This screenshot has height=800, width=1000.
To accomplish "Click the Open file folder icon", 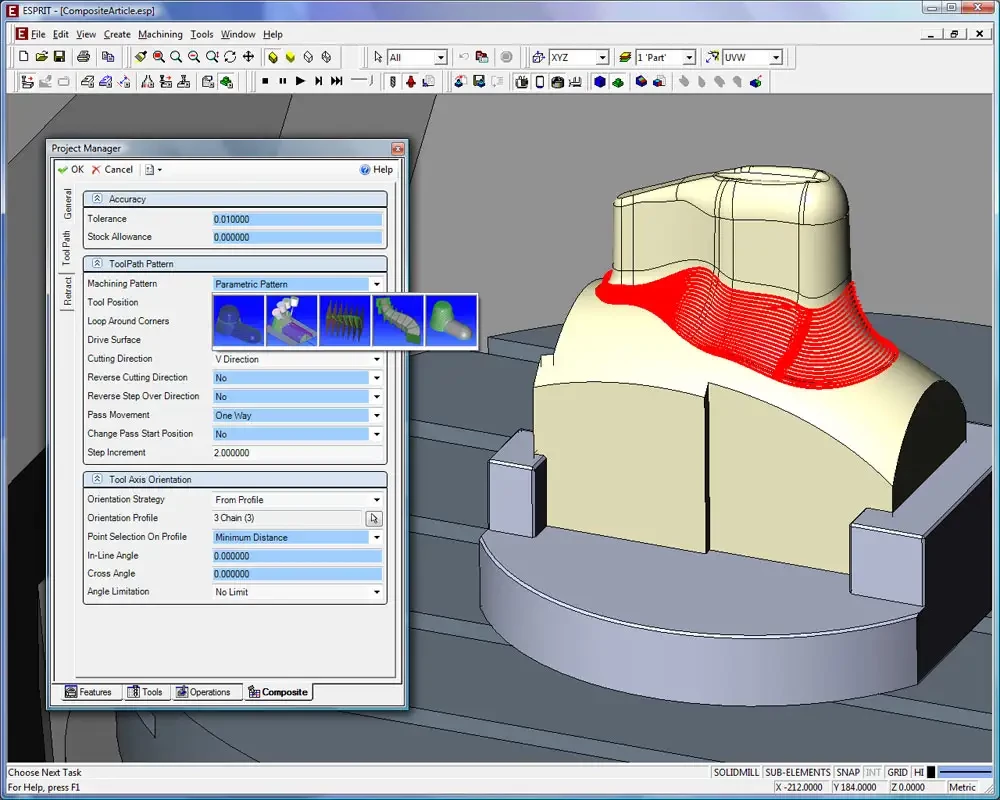I will point(41,57).
